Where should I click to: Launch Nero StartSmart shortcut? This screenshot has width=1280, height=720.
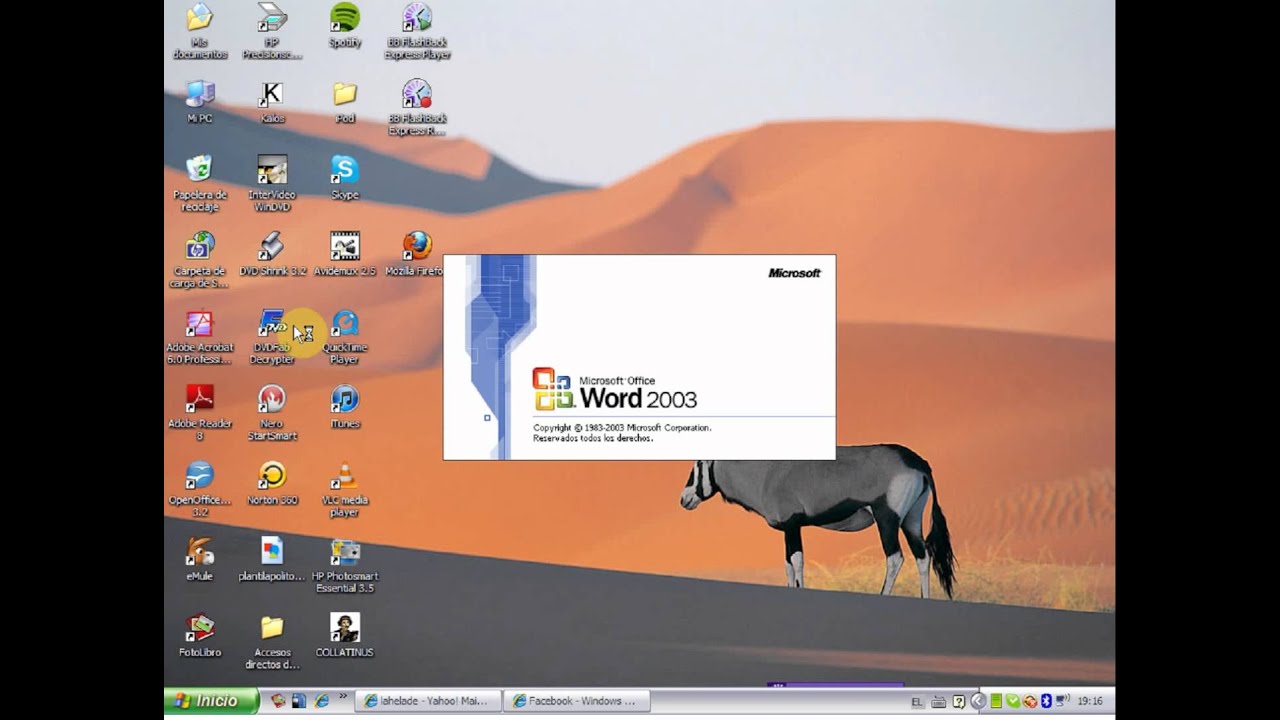tap(272, 412)
